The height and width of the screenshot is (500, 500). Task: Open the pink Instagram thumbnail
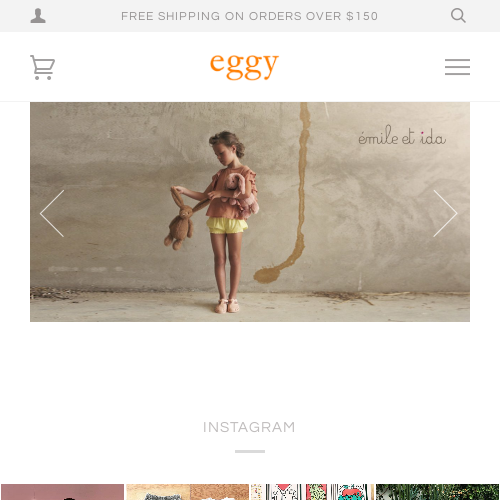62,492
